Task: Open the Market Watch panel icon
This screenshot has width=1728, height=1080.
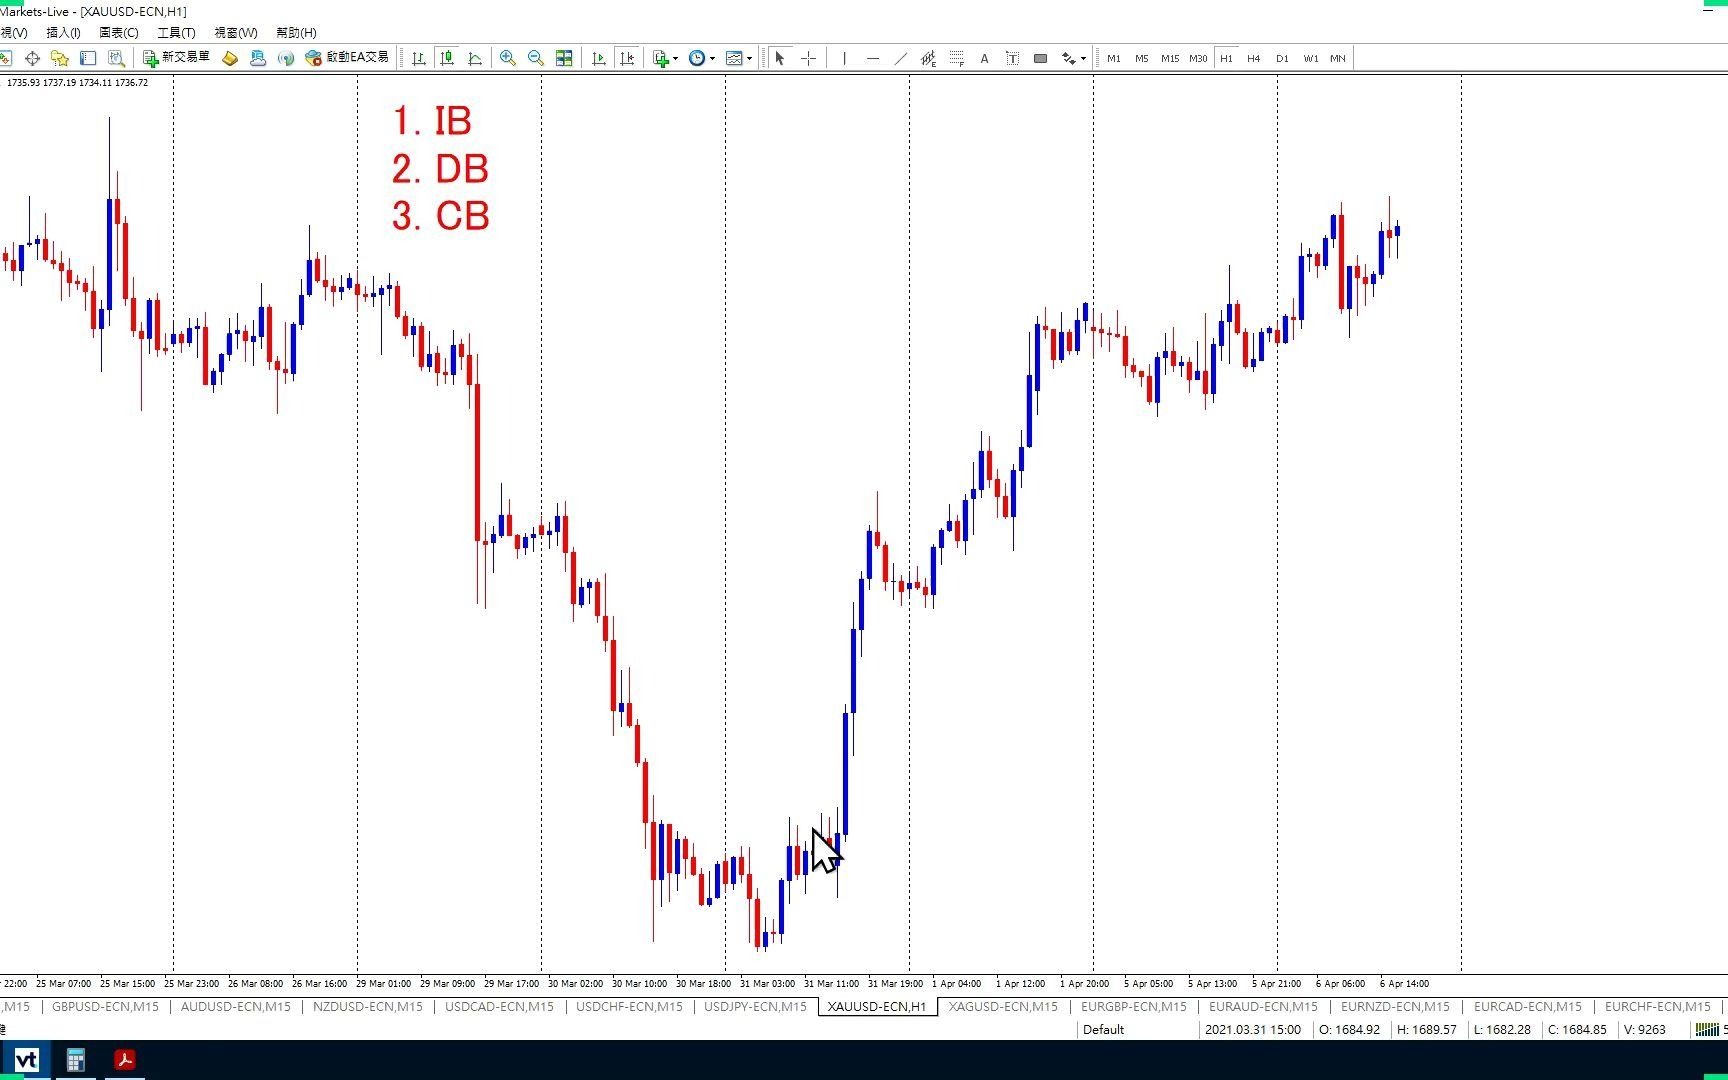Action: point(5,58)
